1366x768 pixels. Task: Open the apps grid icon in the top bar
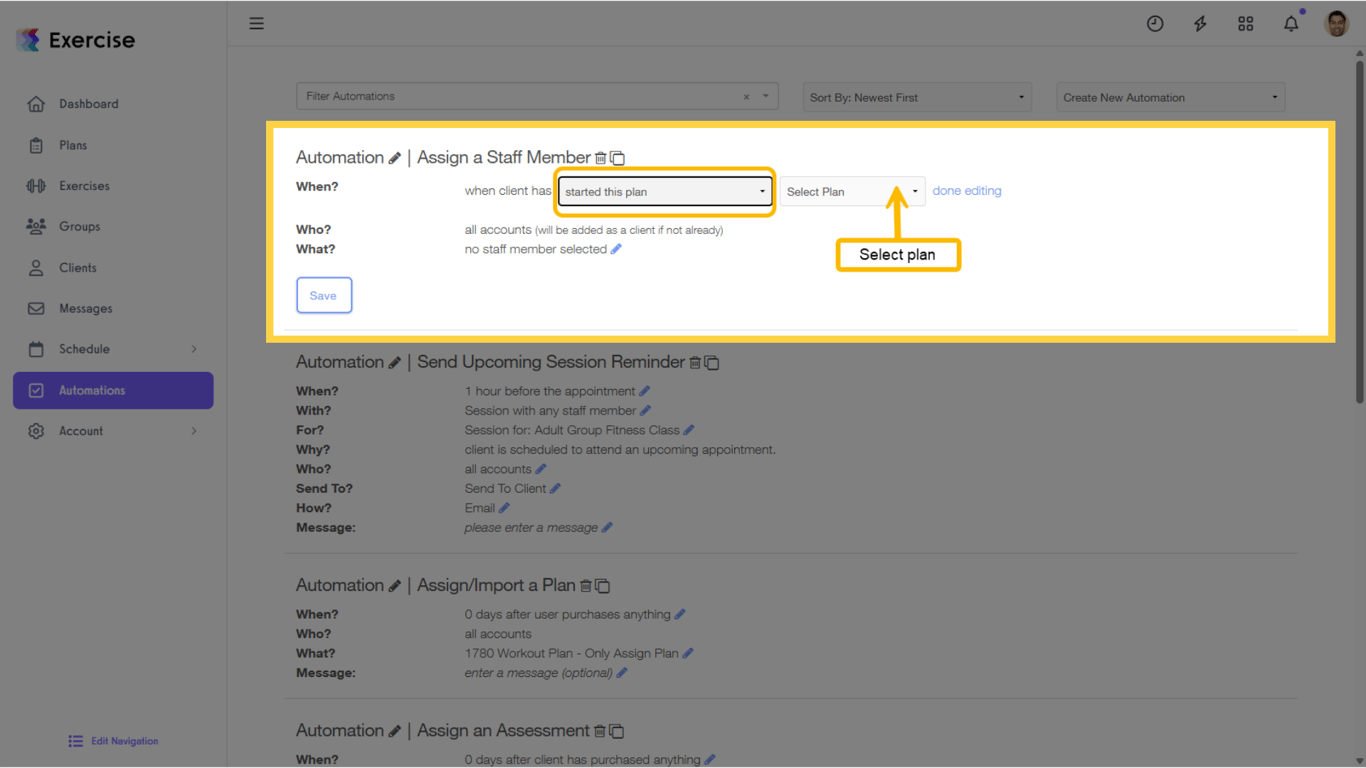1246,22
